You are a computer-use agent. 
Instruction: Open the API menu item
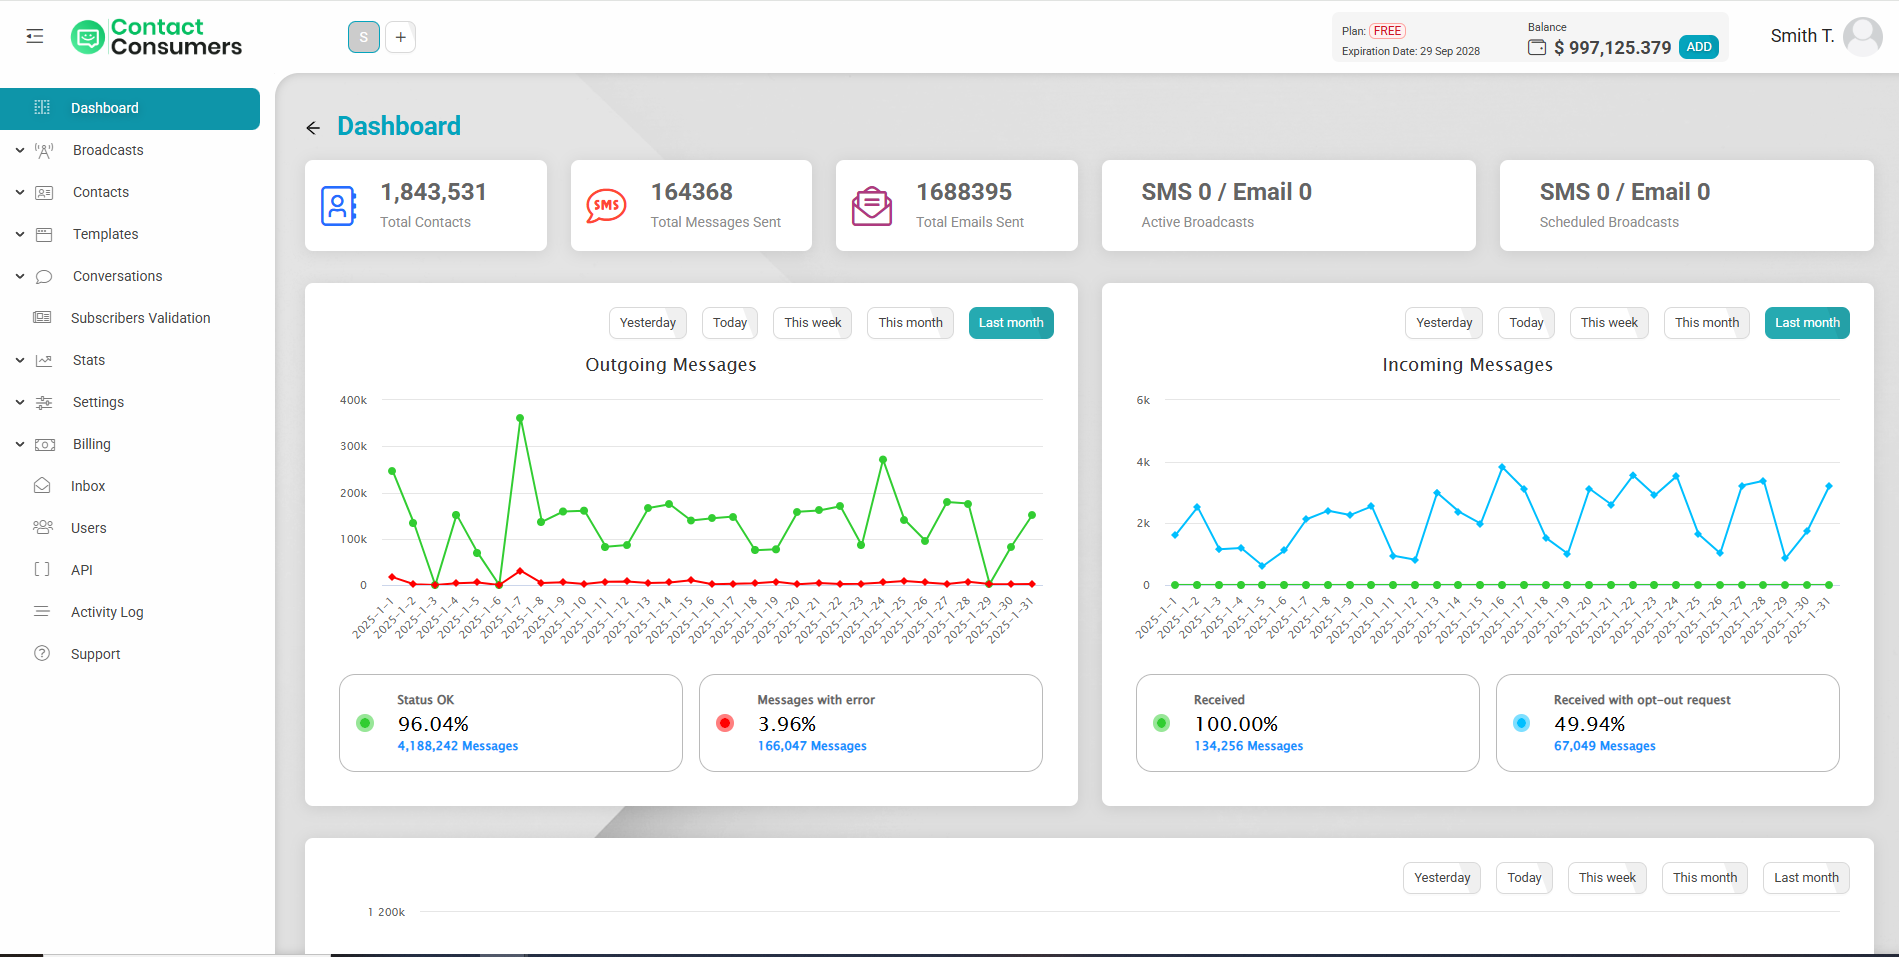click(82, 570)
